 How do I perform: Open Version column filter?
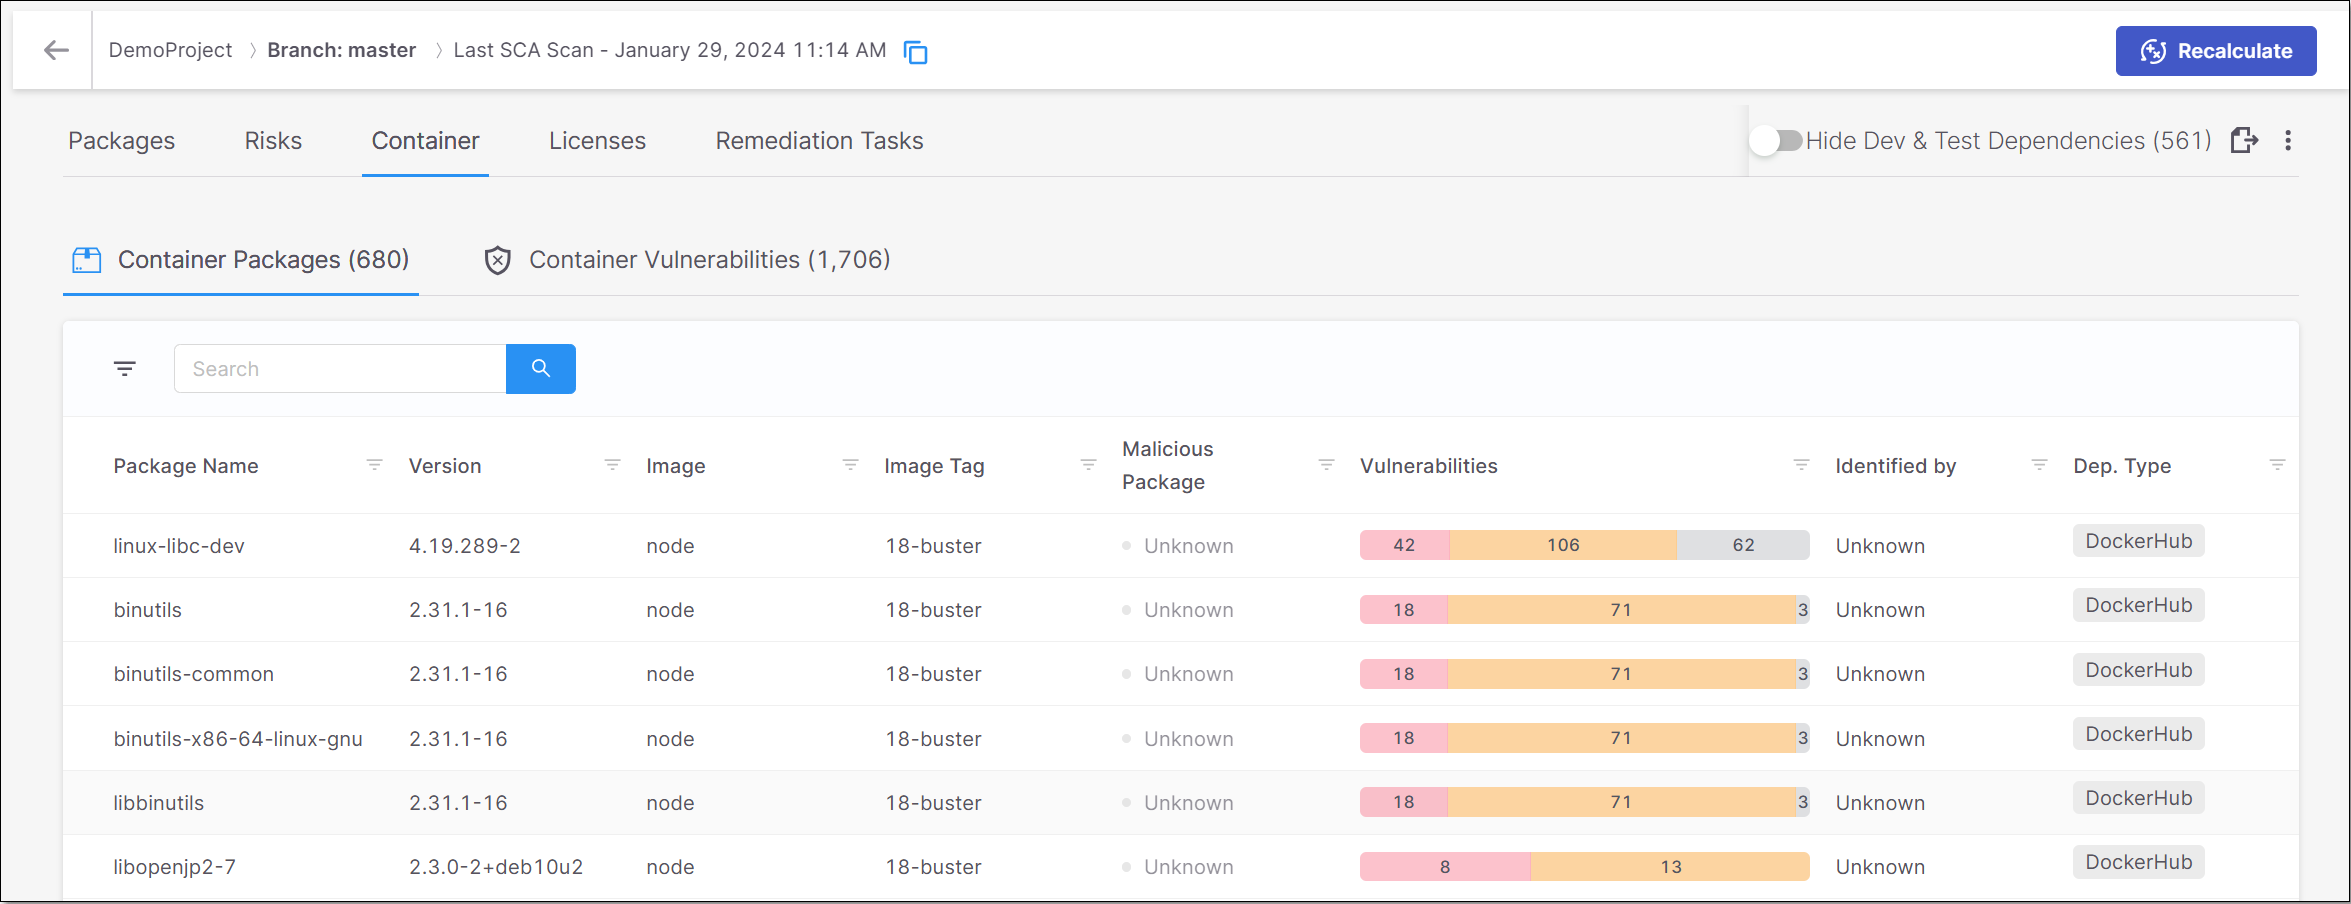tap(612, 465)
